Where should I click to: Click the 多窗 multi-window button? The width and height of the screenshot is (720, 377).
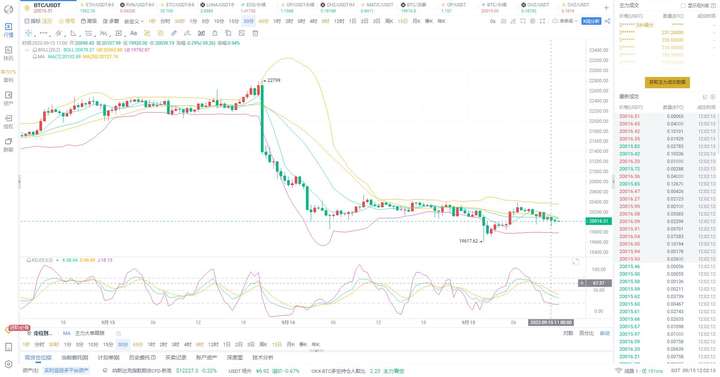pos(111,21)
